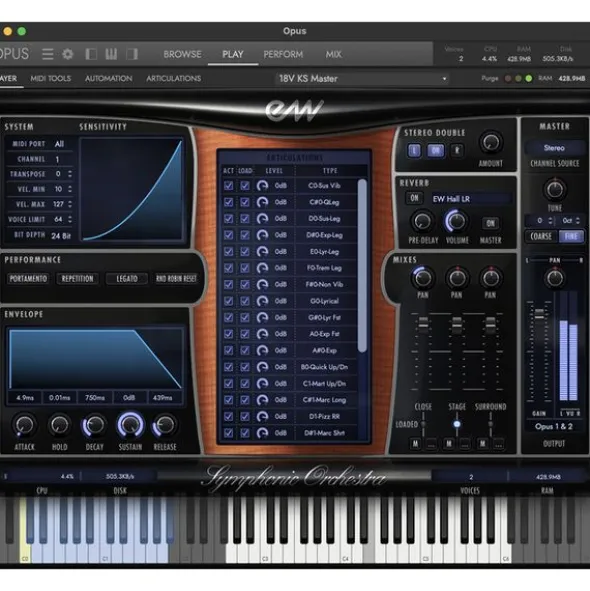Click the red Purge indicator dot
590x591 pixels.
508,78
